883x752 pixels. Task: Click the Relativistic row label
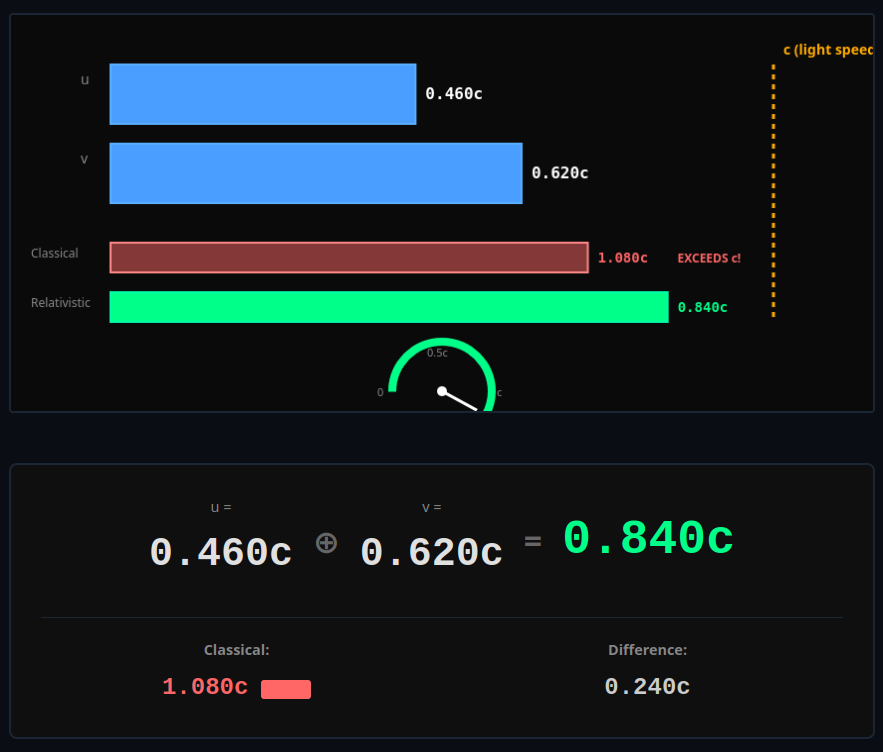(x=60, y=303)
